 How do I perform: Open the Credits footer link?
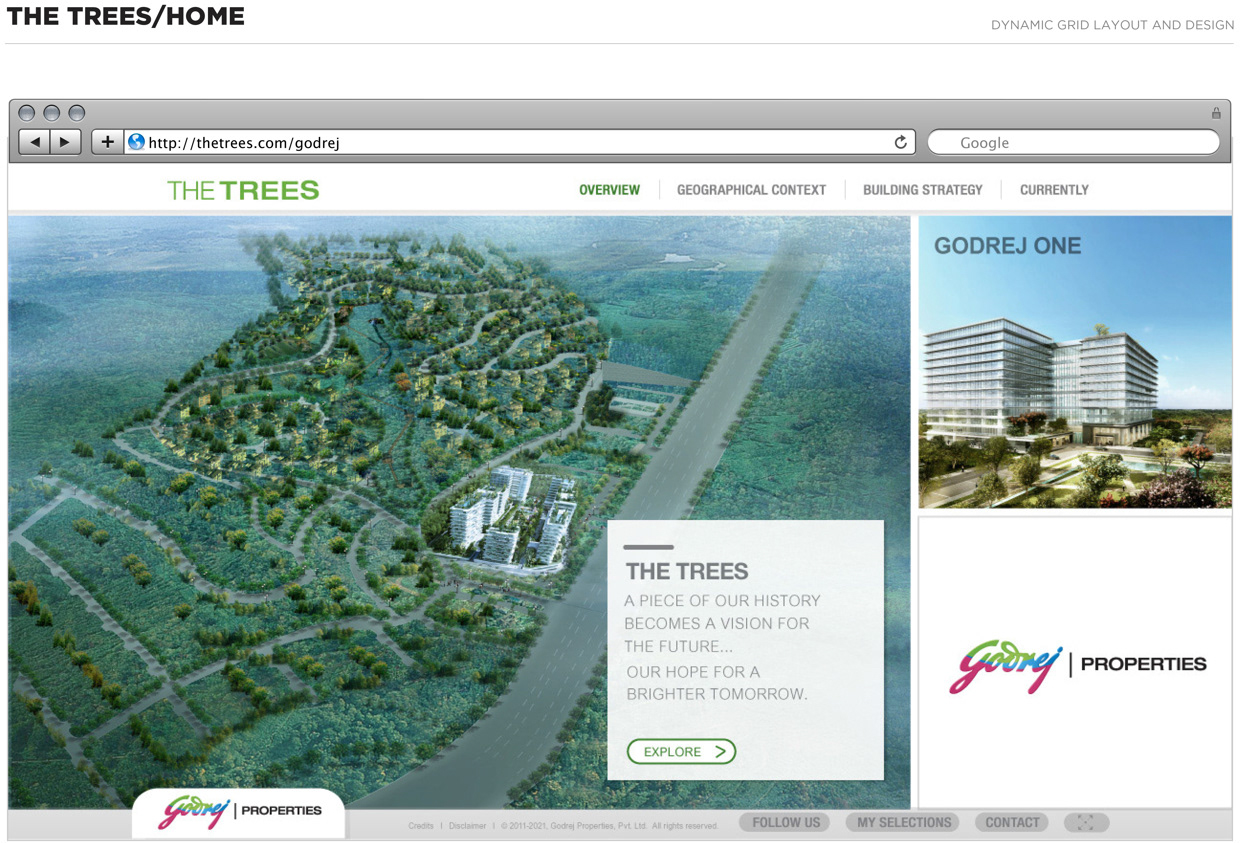point(421,826)
